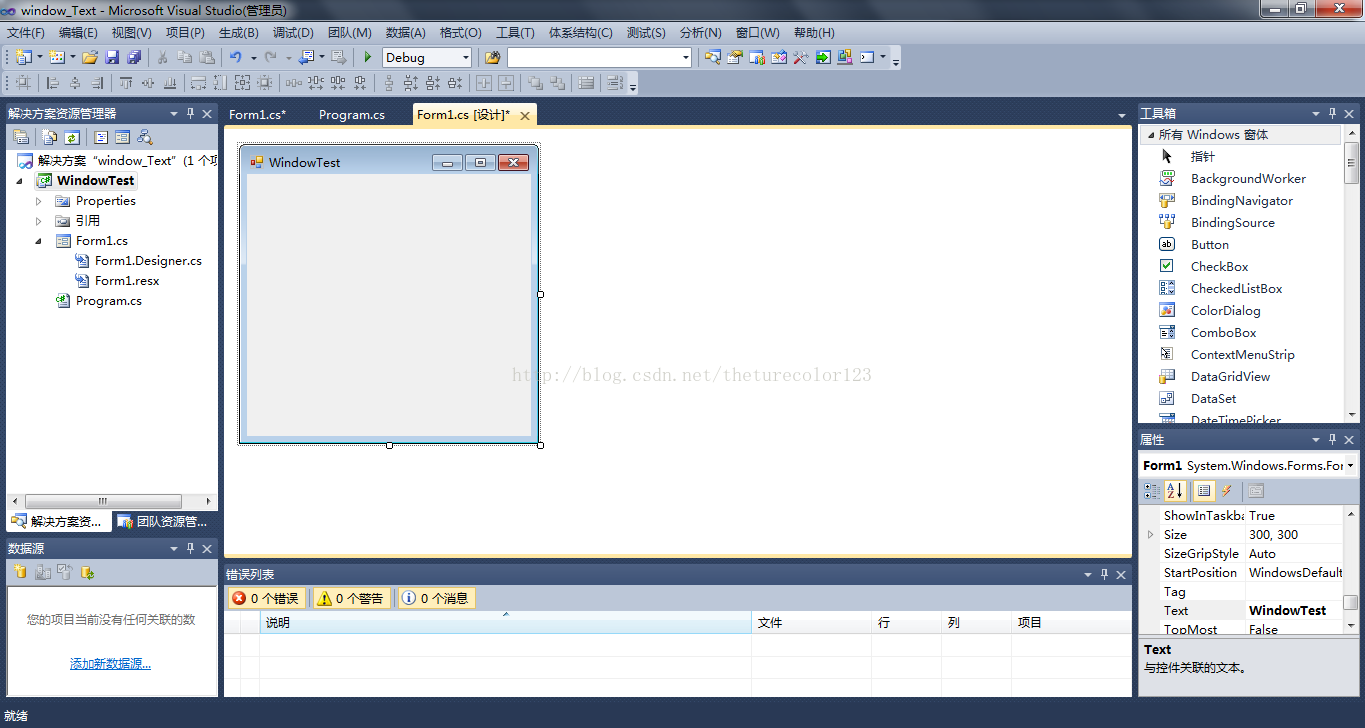Switch to the Program.cs tab
The image size is (1365, 728).
click(x=352, y=115)
